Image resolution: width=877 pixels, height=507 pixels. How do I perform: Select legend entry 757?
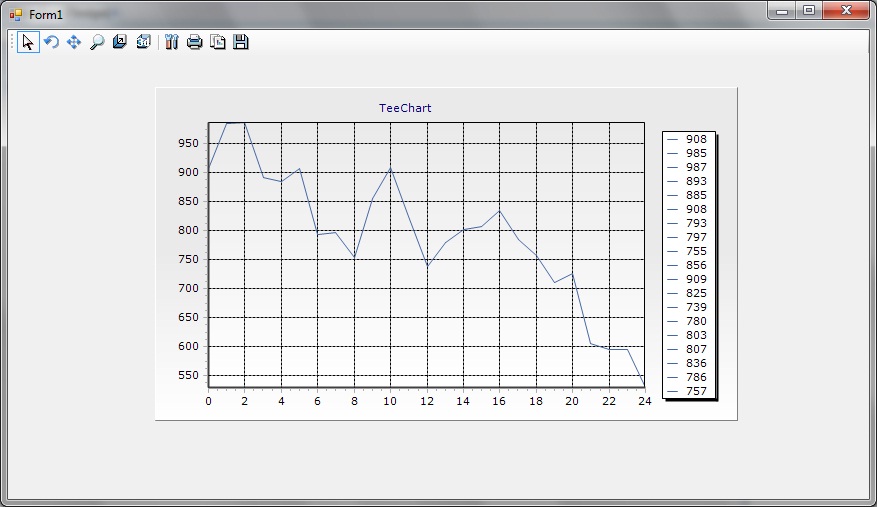(x=696, y=391)
